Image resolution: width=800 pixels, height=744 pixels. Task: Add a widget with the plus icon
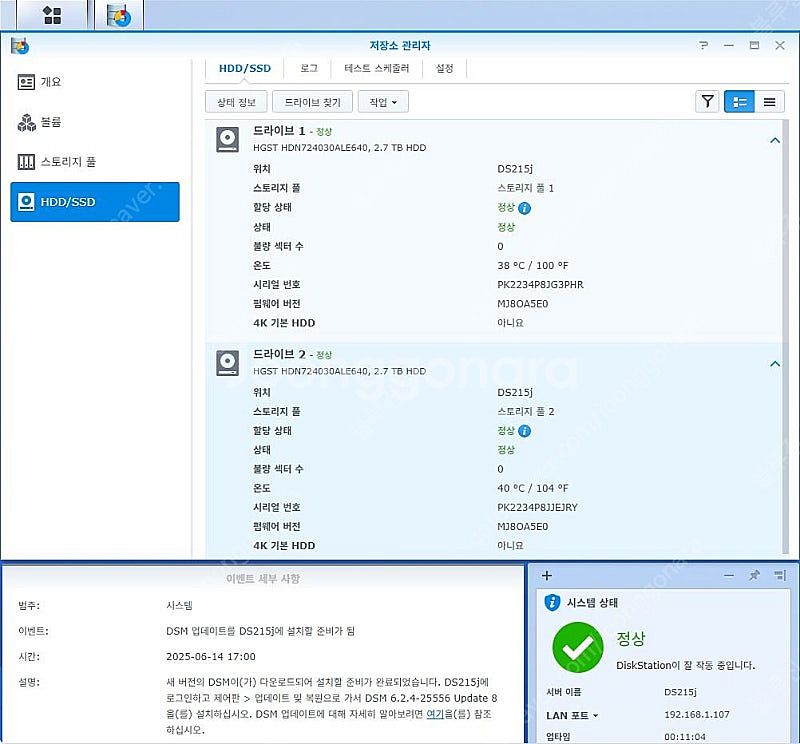pos(547,575)
